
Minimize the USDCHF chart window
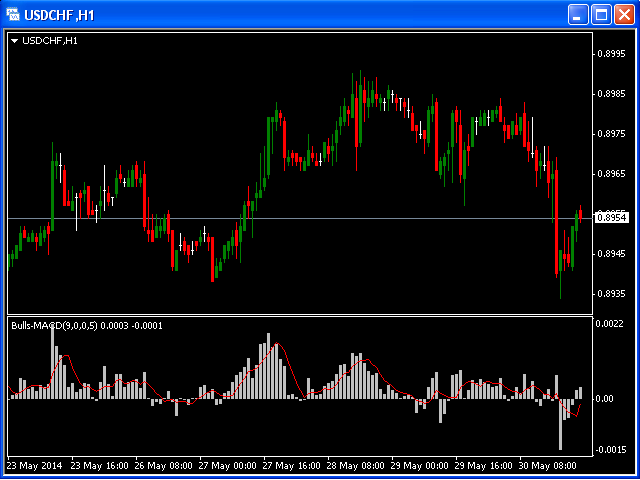tap(577, 15)
